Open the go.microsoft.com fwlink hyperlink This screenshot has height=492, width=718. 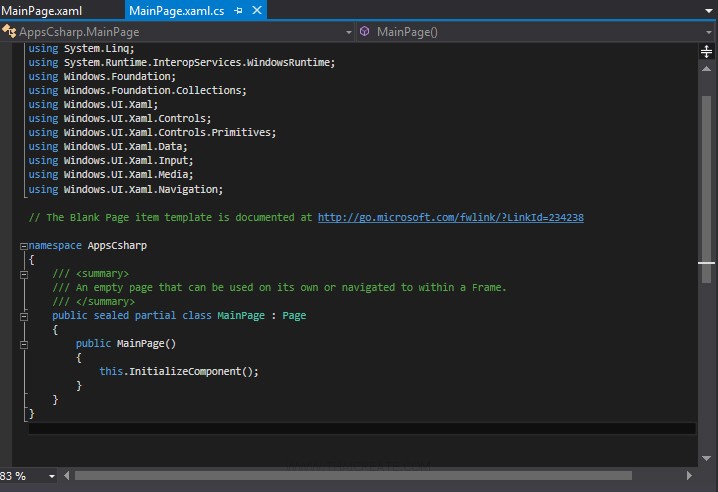(x=450, y=217)
